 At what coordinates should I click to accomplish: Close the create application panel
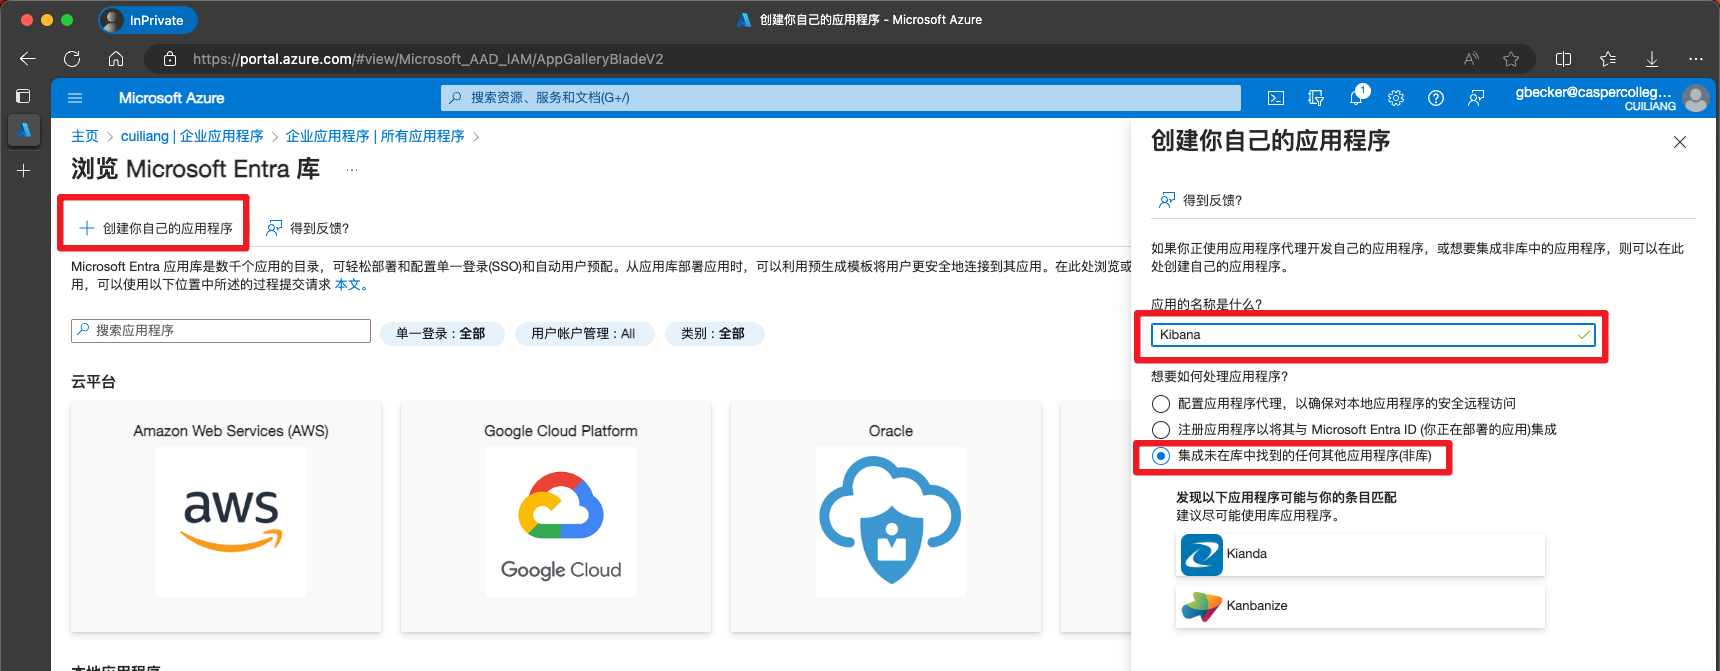1680,142
